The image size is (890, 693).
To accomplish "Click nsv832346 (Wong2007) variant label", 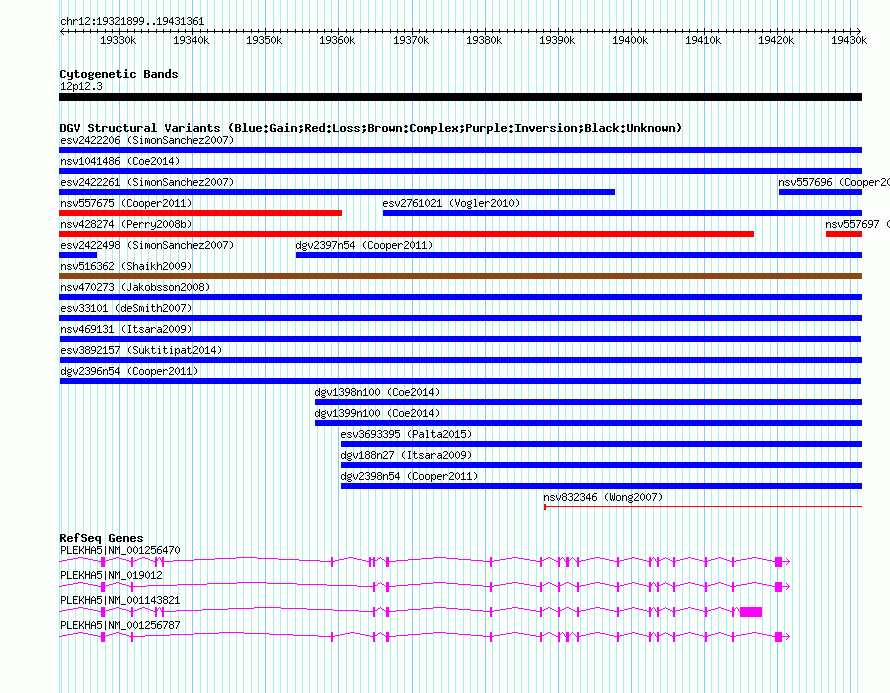I will (x=603, y=497).
